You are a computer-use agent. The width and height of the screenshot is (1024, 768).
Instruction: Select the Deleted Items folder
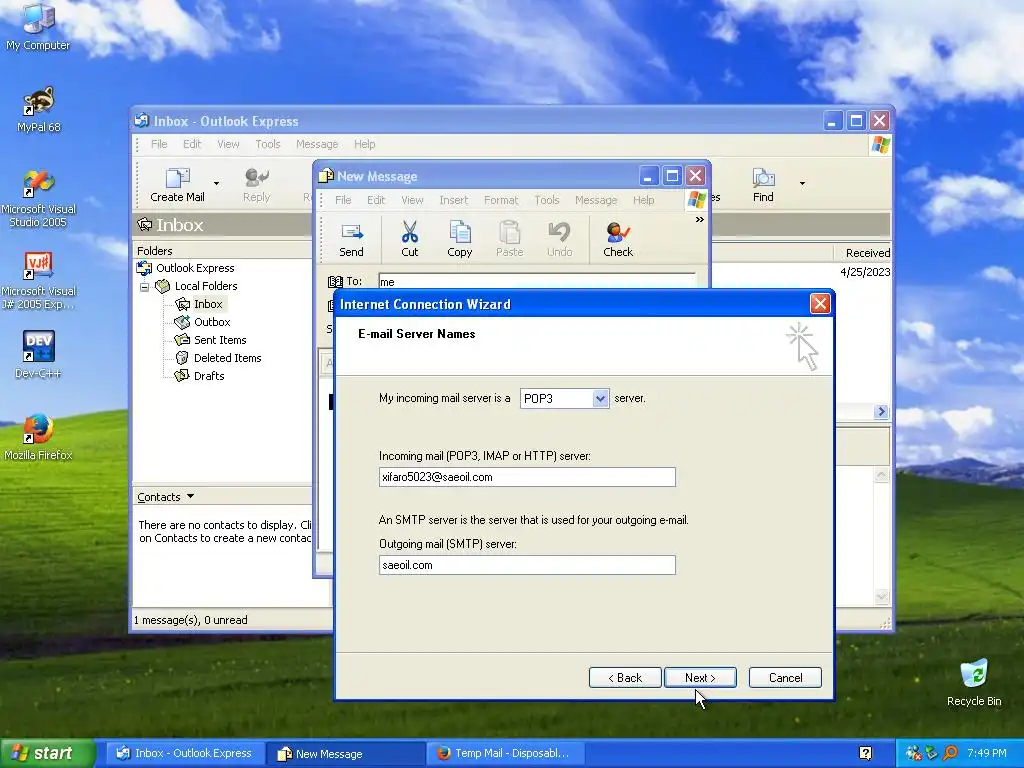(x=227, y=358)
